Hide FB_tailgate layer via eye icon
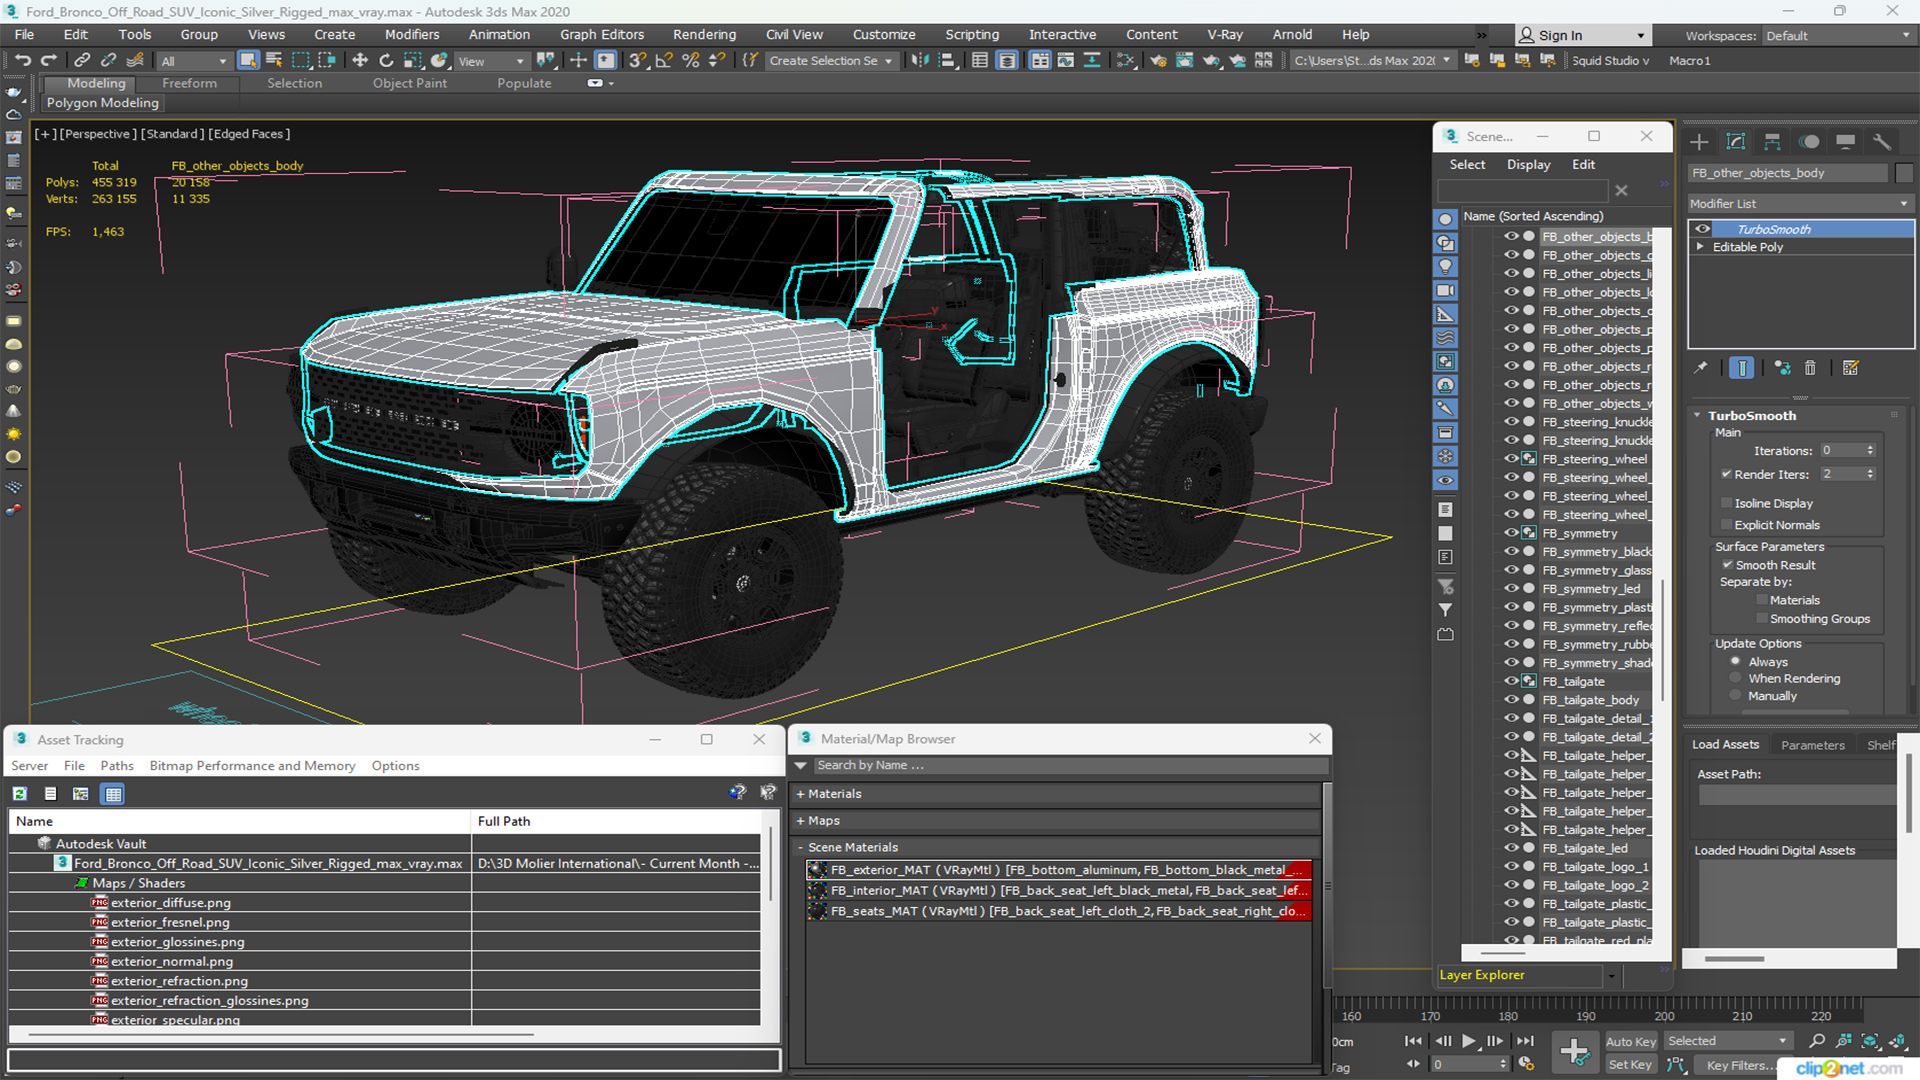Viewport: 1920px width, 1080px height. pyautogui.click(x=1511, y=681)
